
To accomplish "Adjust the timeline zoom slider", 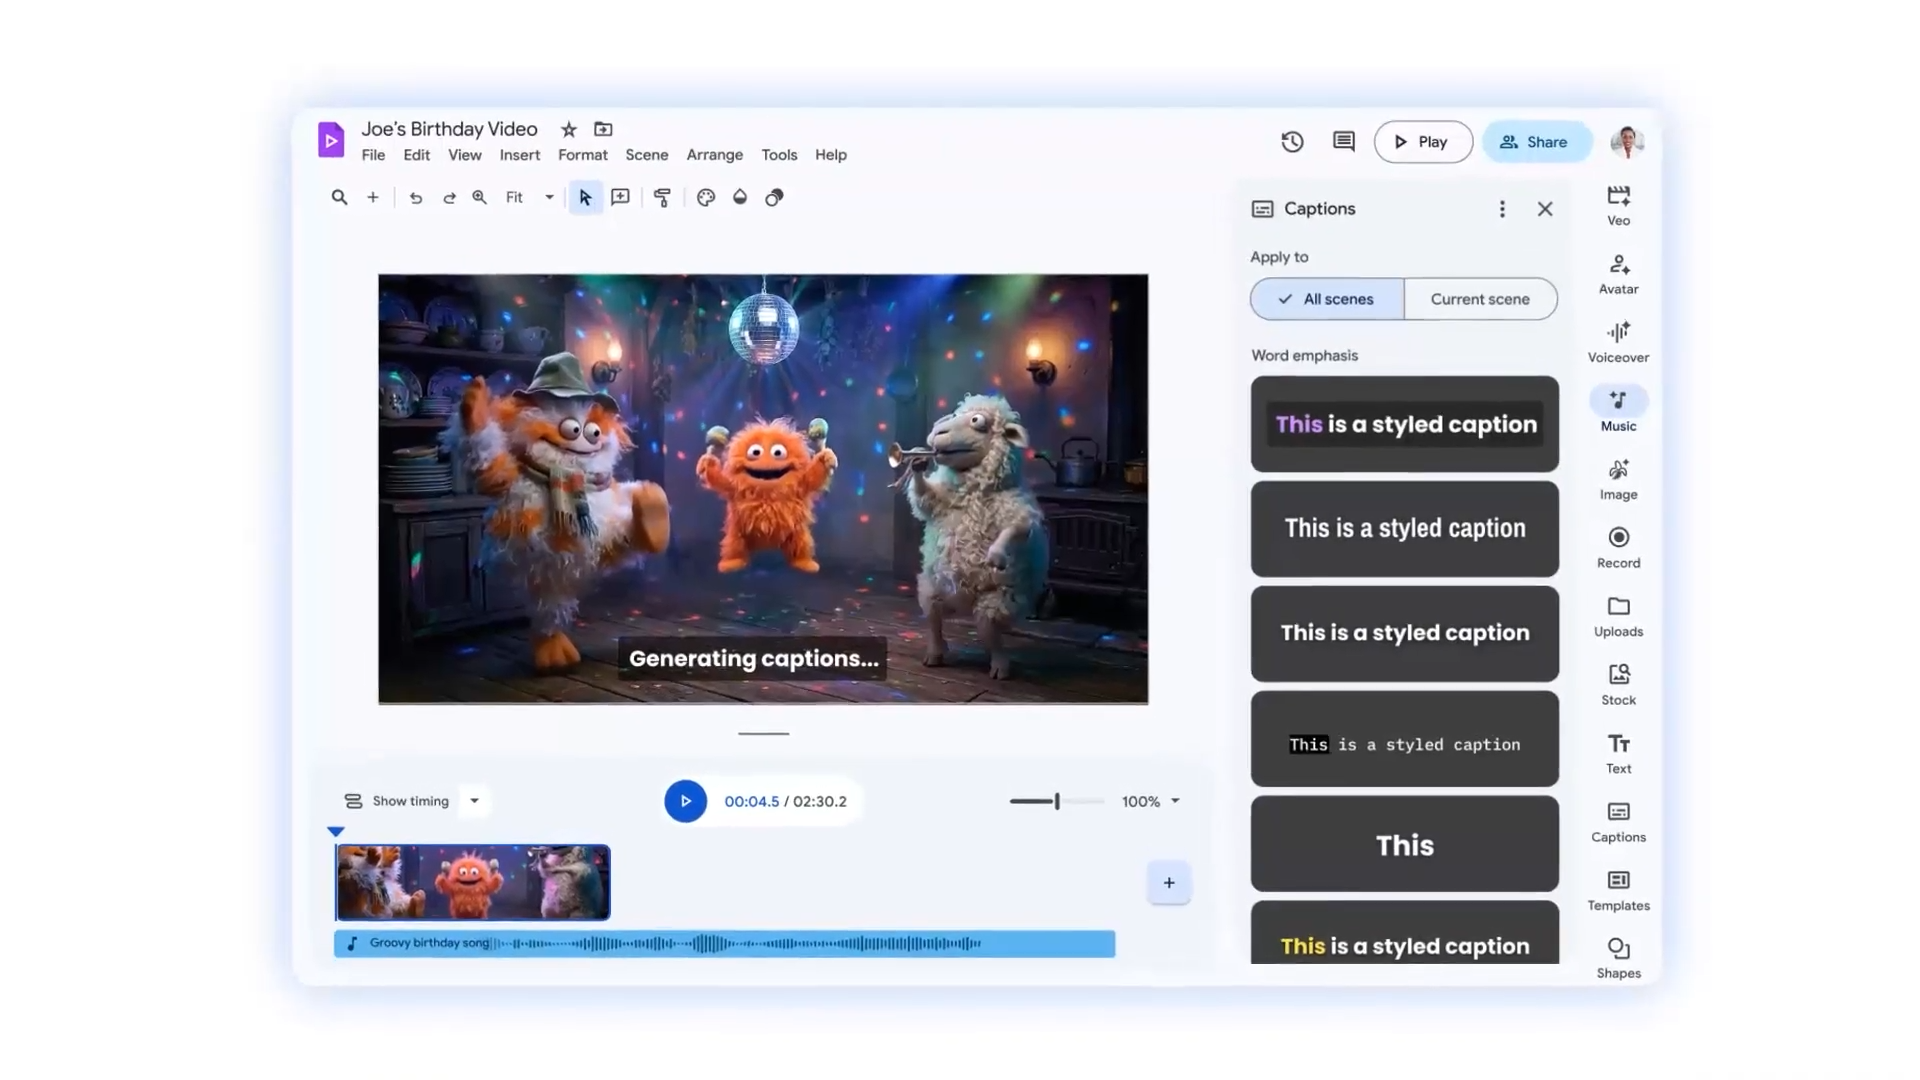I will [1056, 801].
